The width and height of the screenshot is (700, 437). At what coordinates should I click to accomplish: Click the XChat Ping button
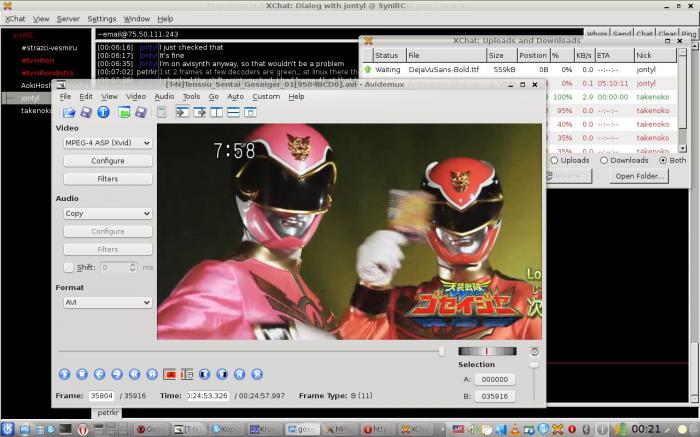click(x=688, y=34)
